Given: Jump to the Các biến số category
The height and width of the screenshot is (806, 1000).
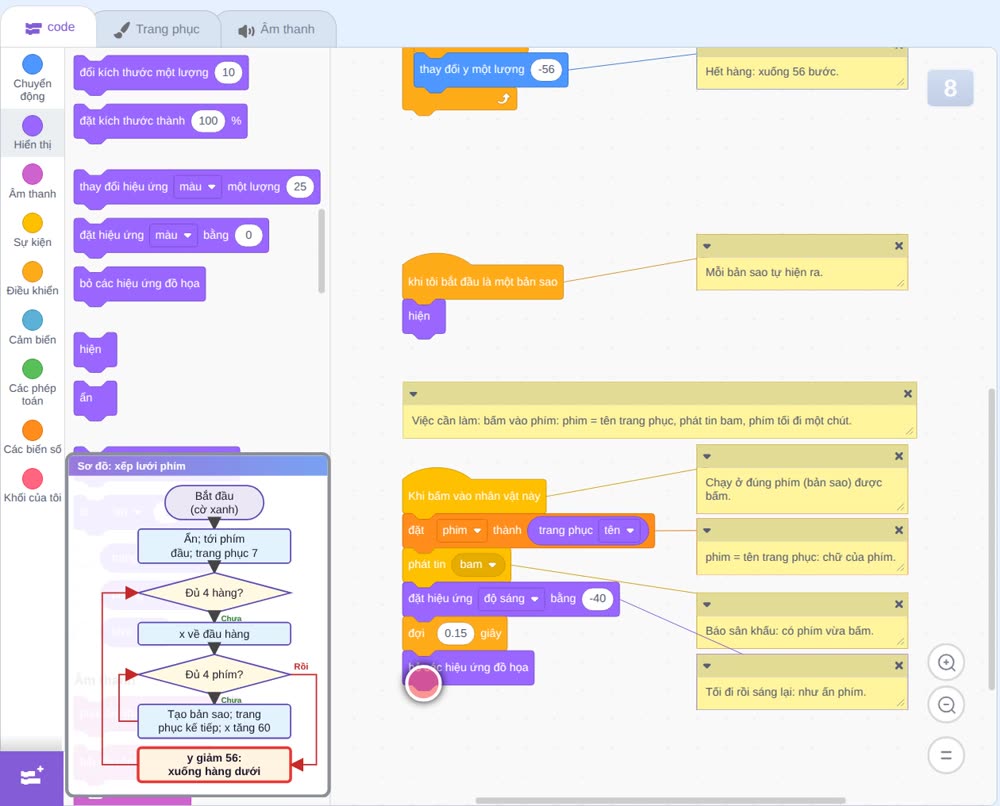Looking at the screenshot, I should [x=32, y=437].
